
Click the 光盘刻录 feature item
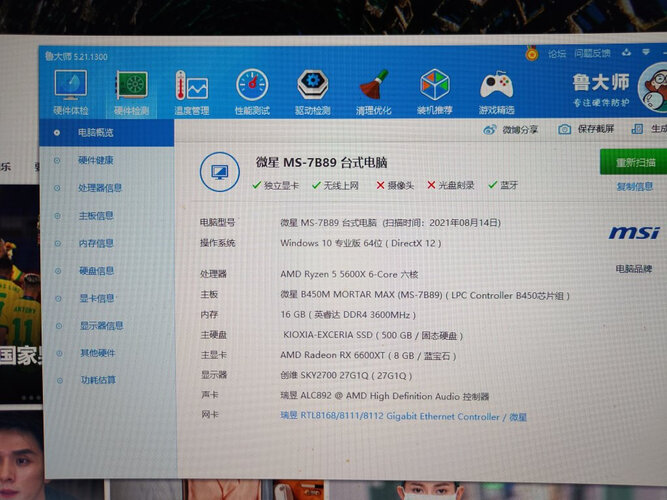click(x=451, y=185)
